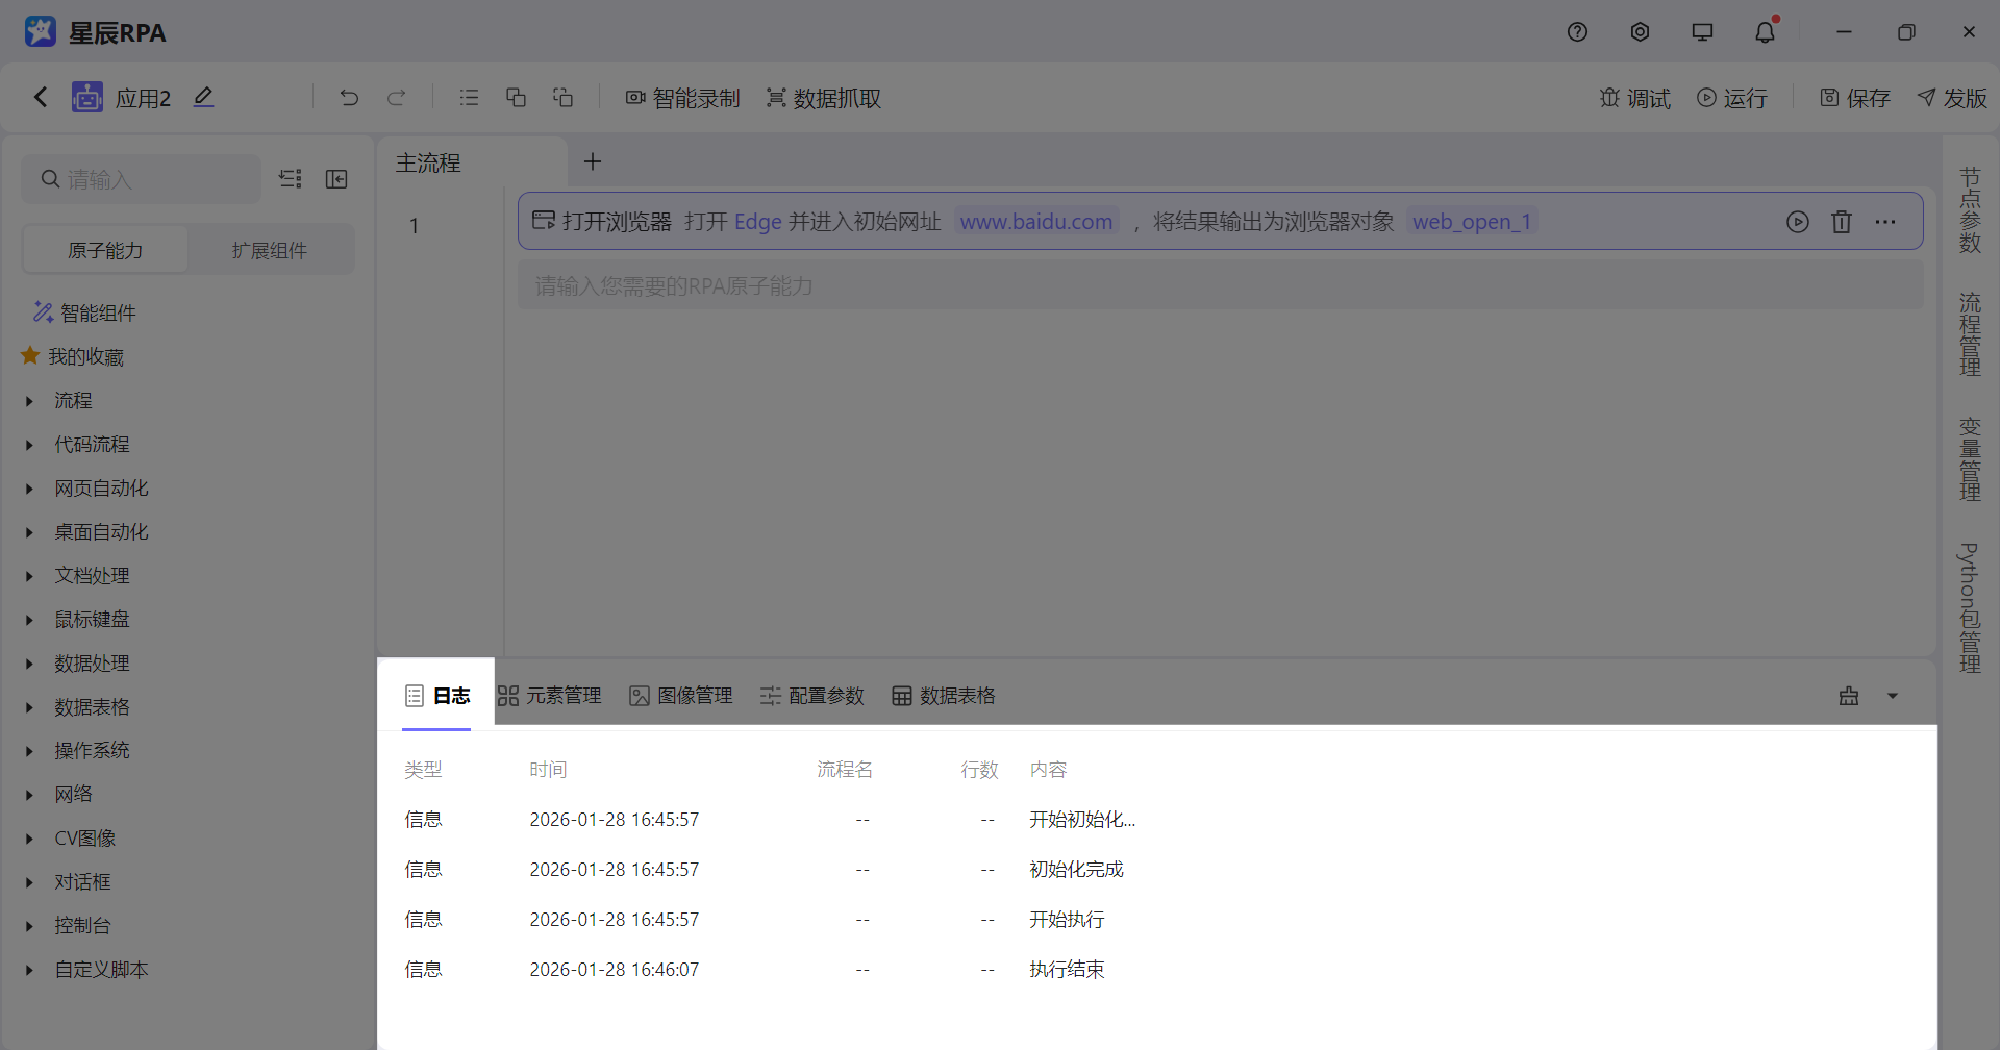Start recording with 智能录制
The height and width of the screenshot is (1051, 2001).
(683, 97)
